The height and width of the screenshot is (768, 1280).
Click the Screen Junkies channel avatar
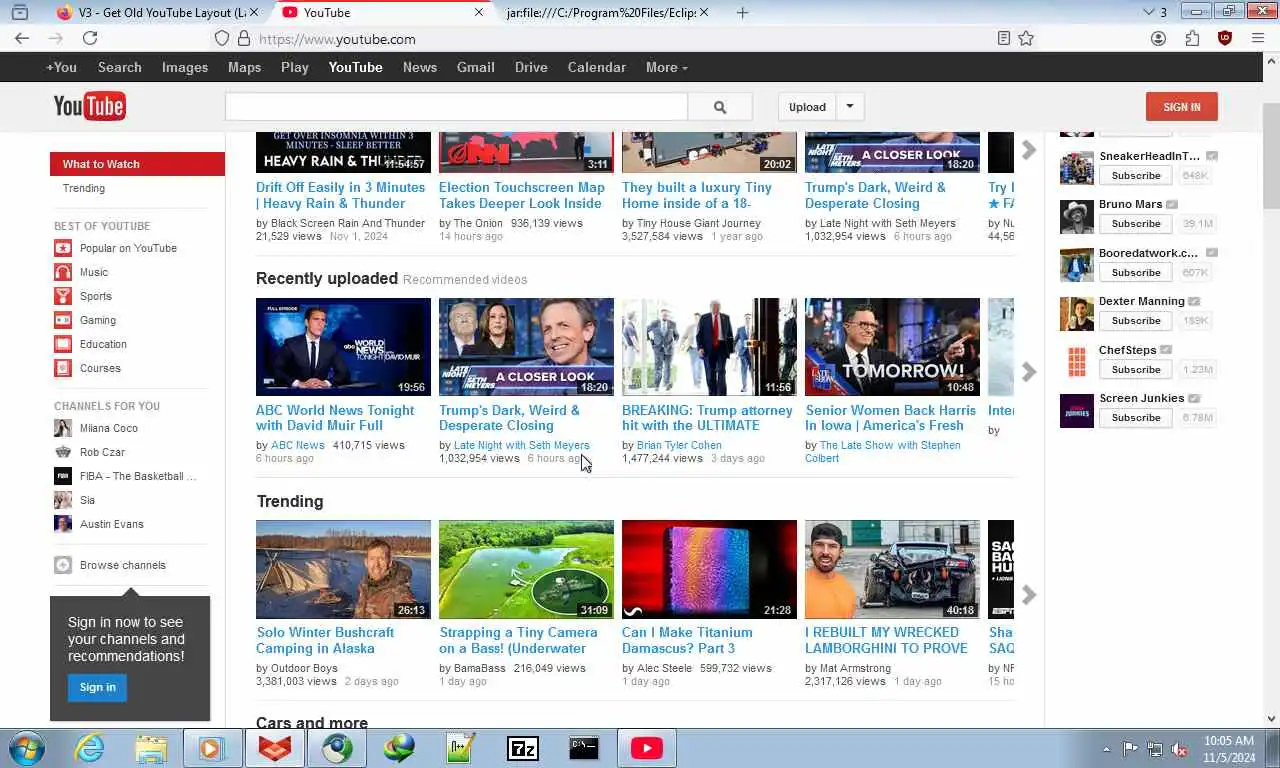pos(1077,410)
